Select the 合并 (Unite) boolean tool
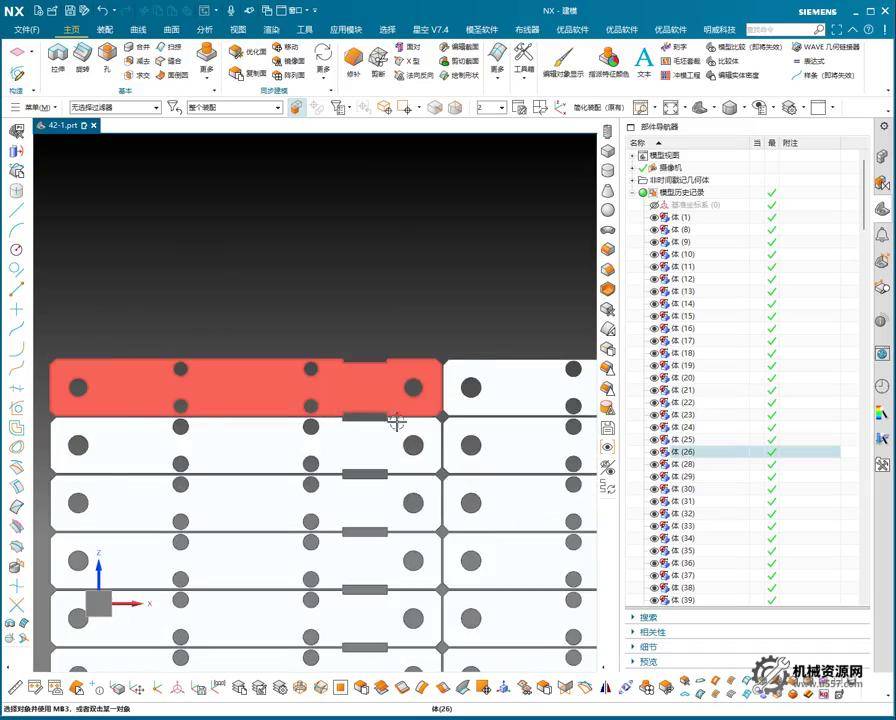 tap(137, 47)
